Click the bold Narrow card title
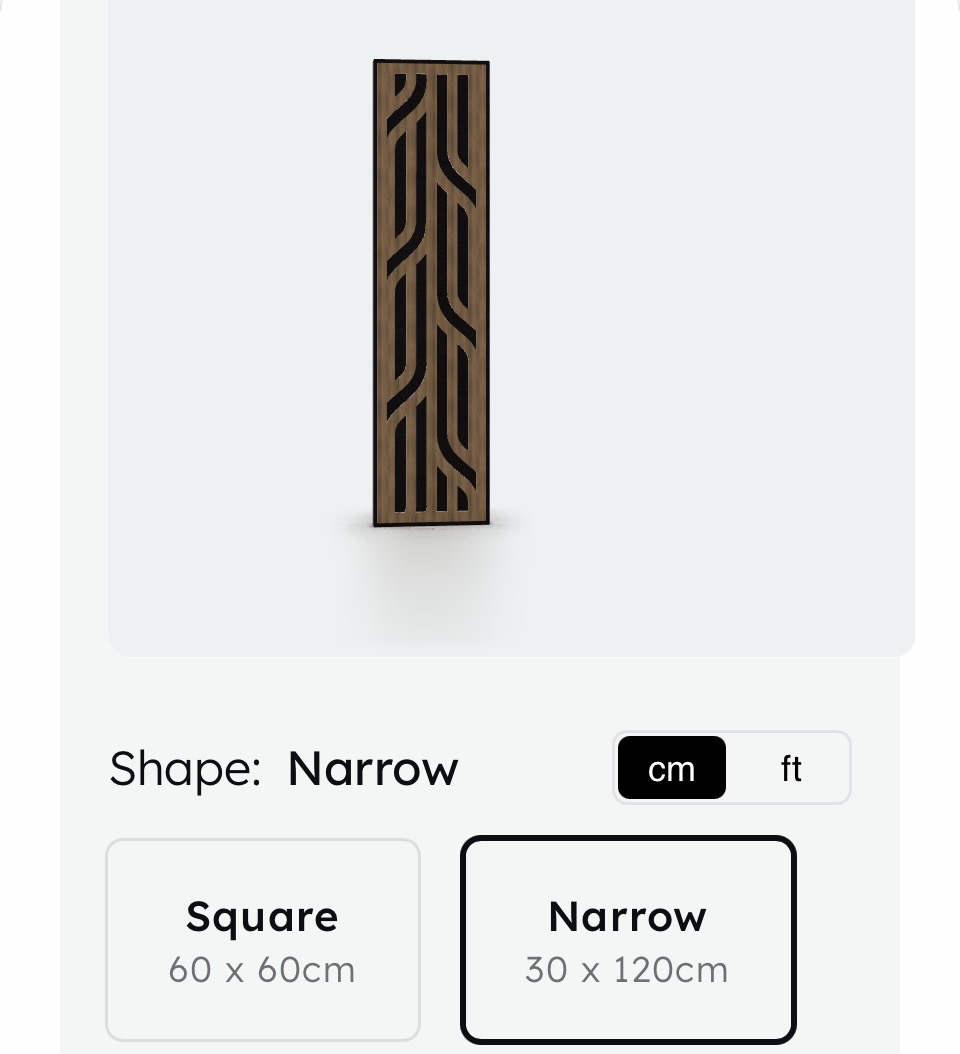 [628, 916]
